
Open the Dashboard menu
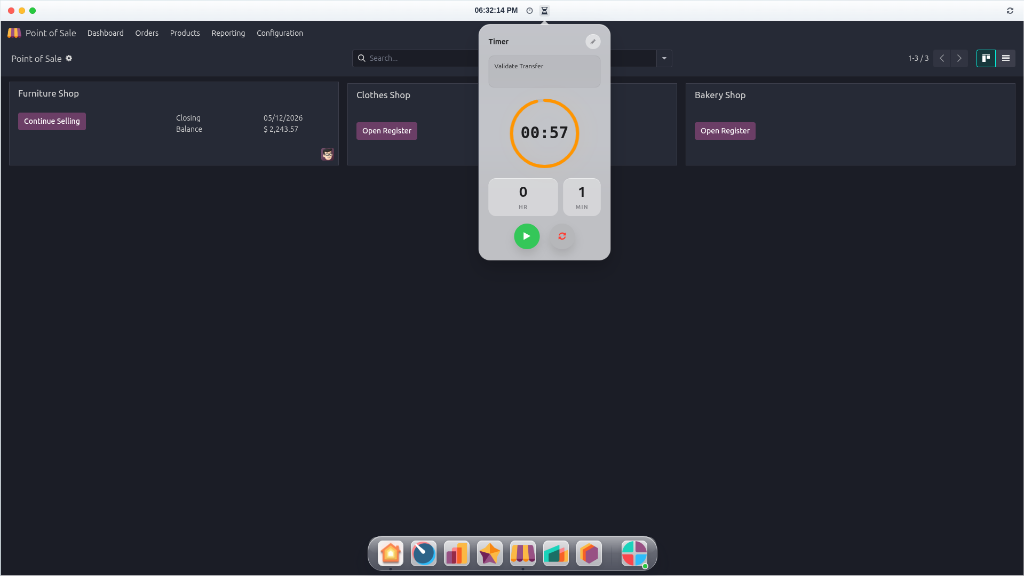(x=105, y=33)
